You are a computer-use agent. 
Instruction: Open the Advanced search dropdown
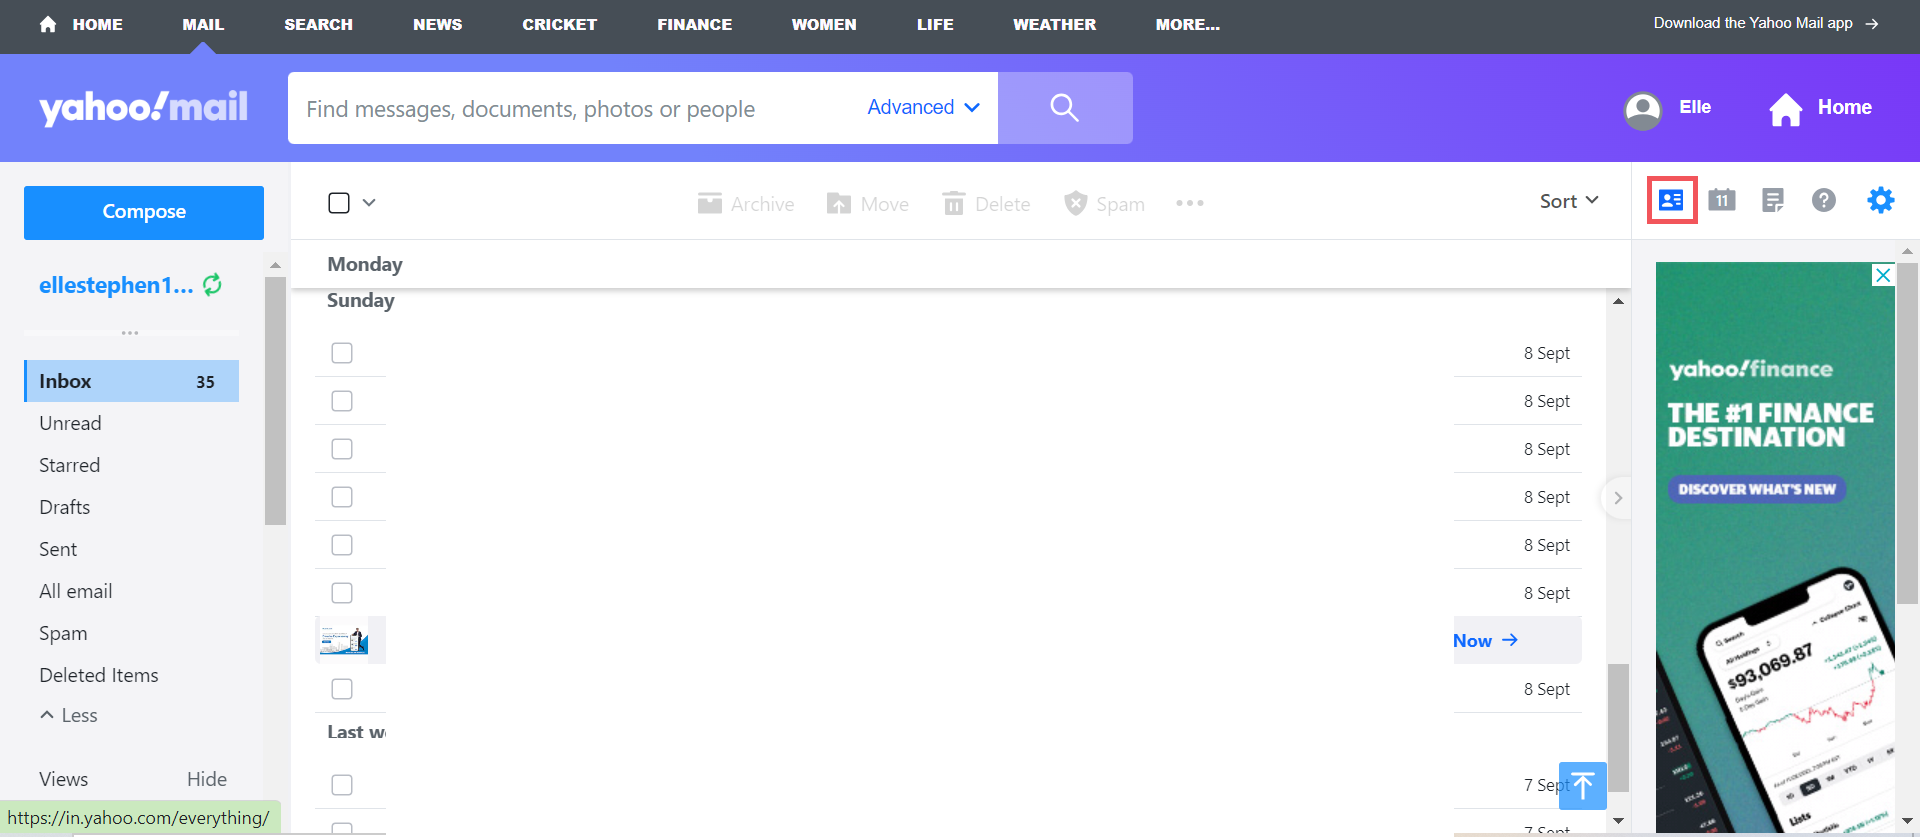[923, 107]
